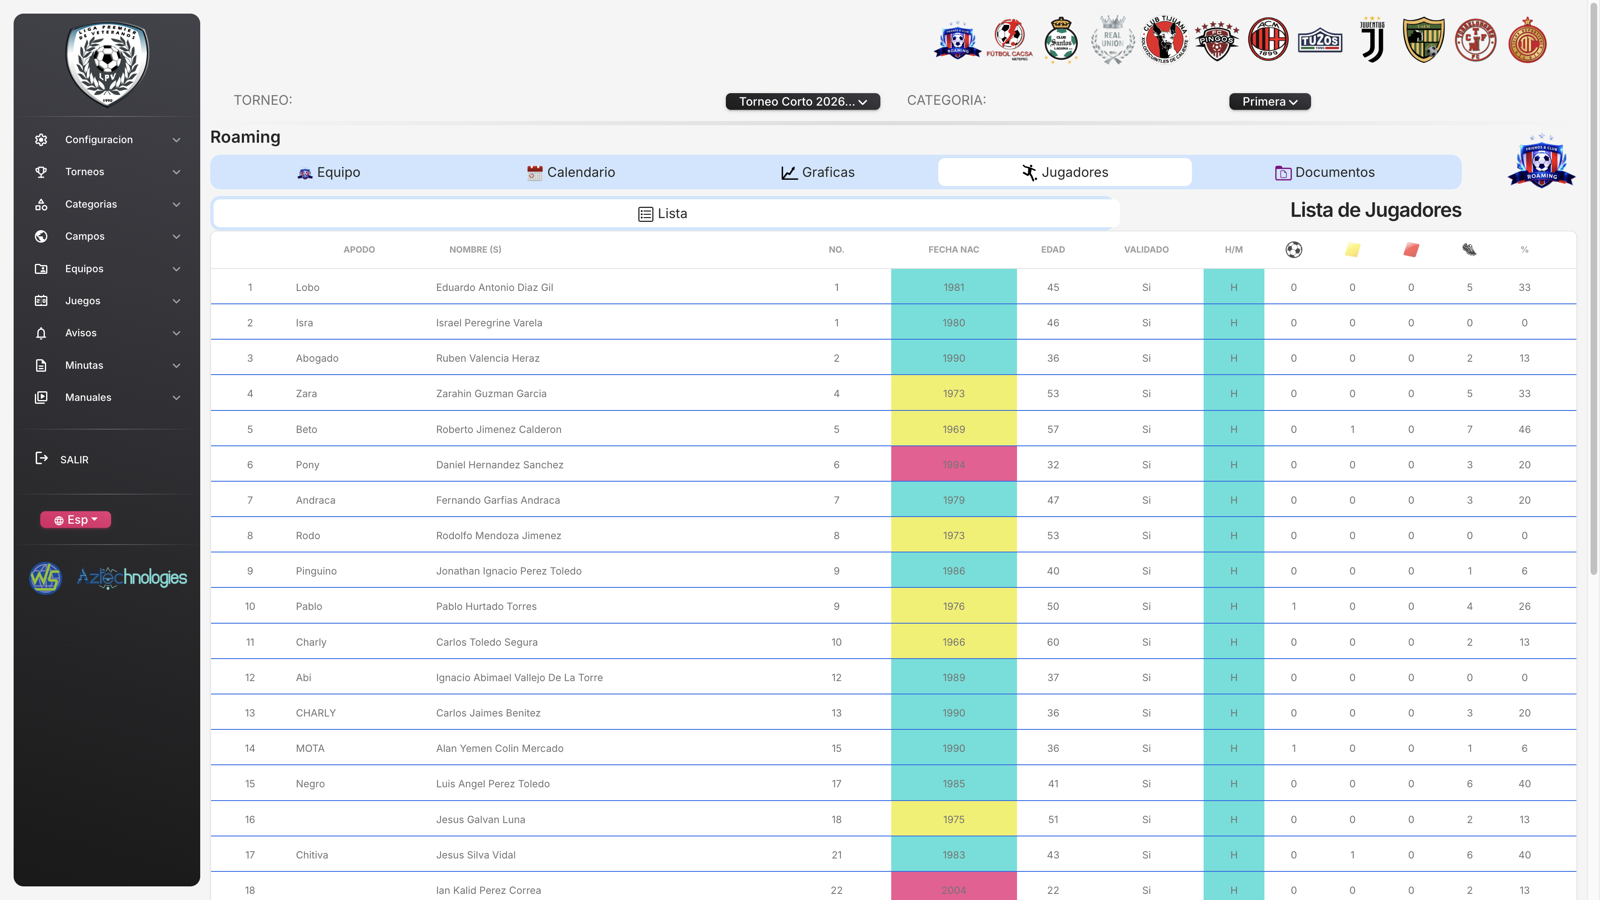
Task: Sort by the NOMBRE (S) column header
Action: pyautogui.click(x=475, y=250)
